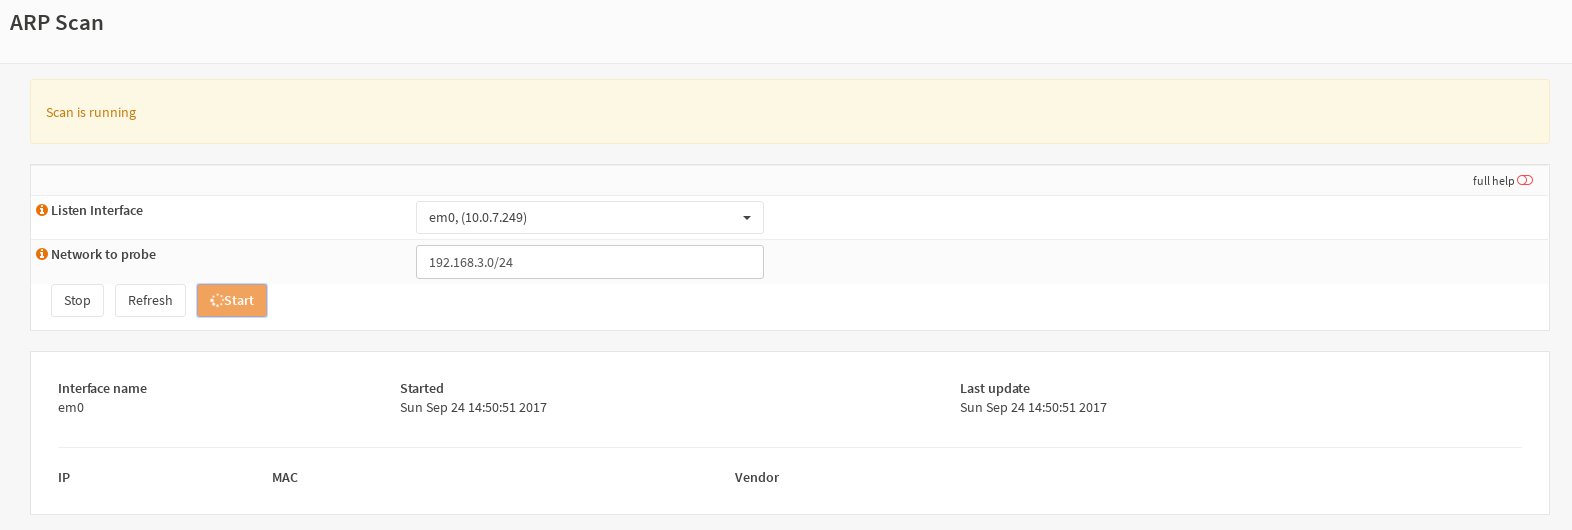Stop the running ARP scan
The width and height of the screenshot is (1572, 530).
[77, 300]
